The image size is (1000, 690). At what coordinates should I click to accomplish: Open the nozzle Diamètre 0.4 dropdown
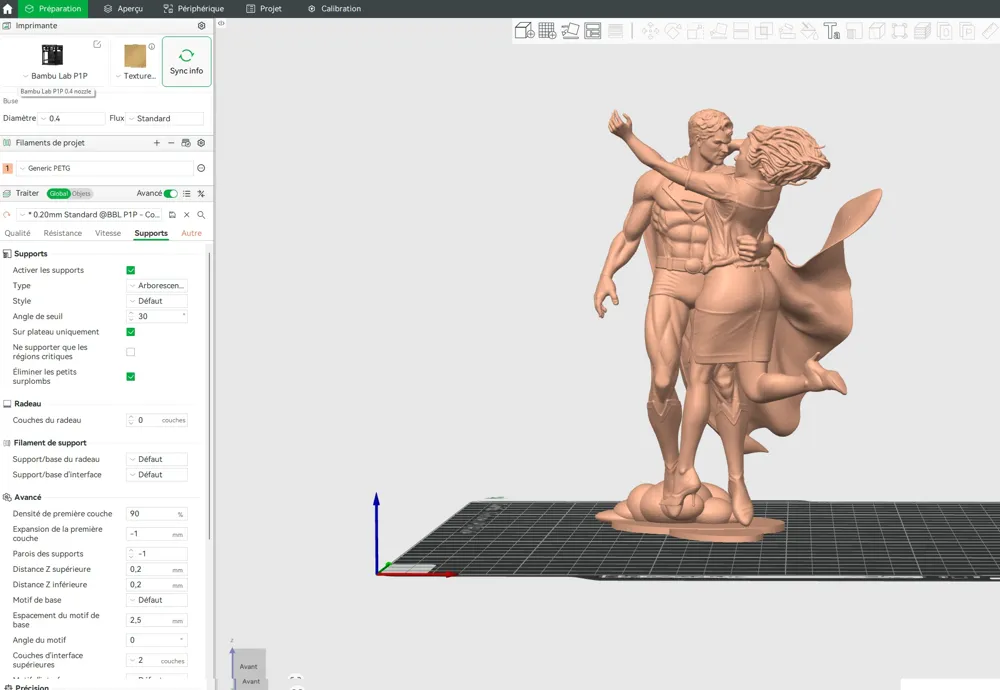click(71, 119)
